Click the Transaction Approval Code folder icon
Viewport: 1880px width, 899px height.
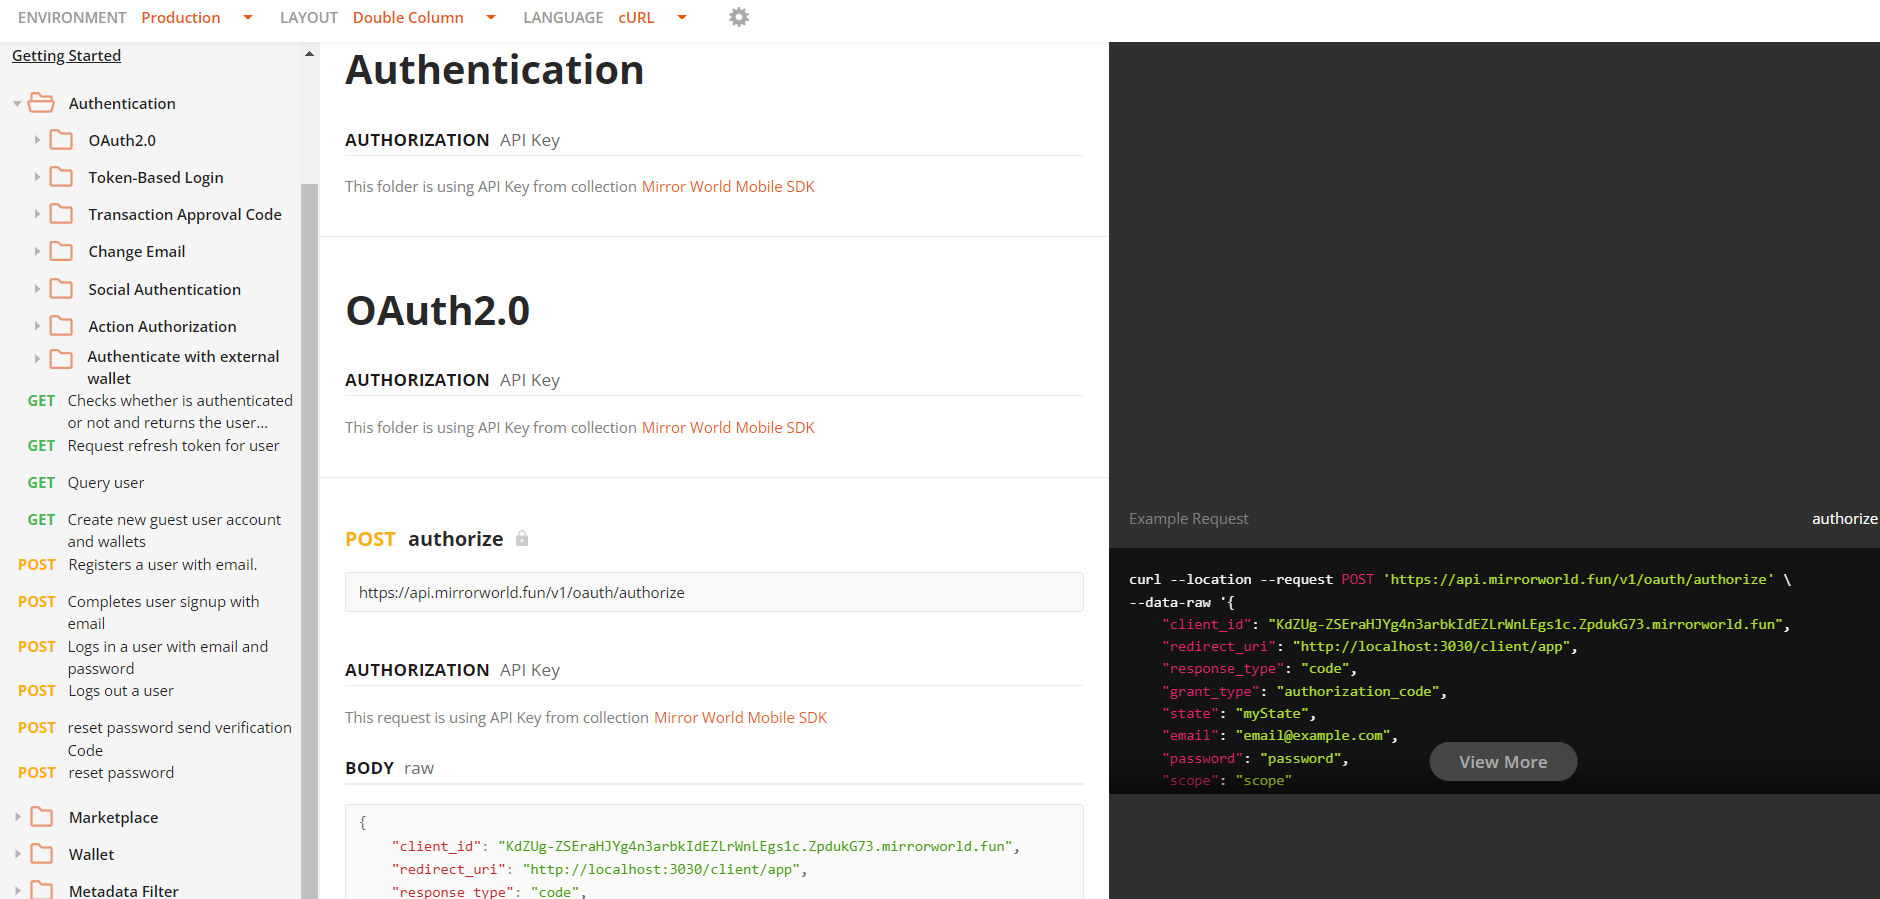[61, 214]
